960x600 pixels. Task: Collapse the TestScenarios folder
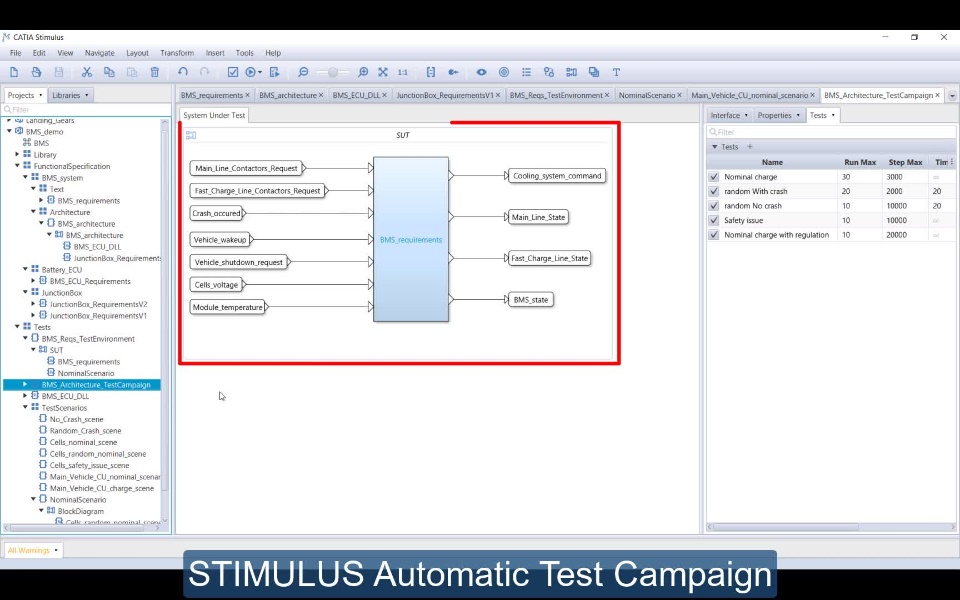point(25,408)
